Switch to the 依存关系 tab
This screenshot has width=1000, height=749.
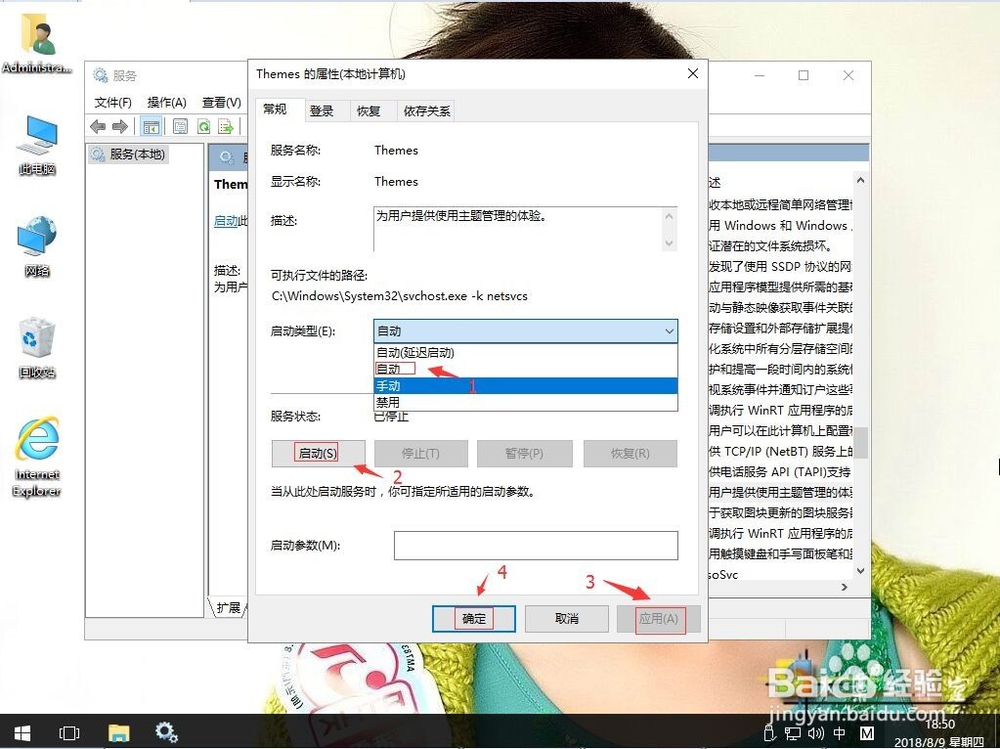pos(427,111)
